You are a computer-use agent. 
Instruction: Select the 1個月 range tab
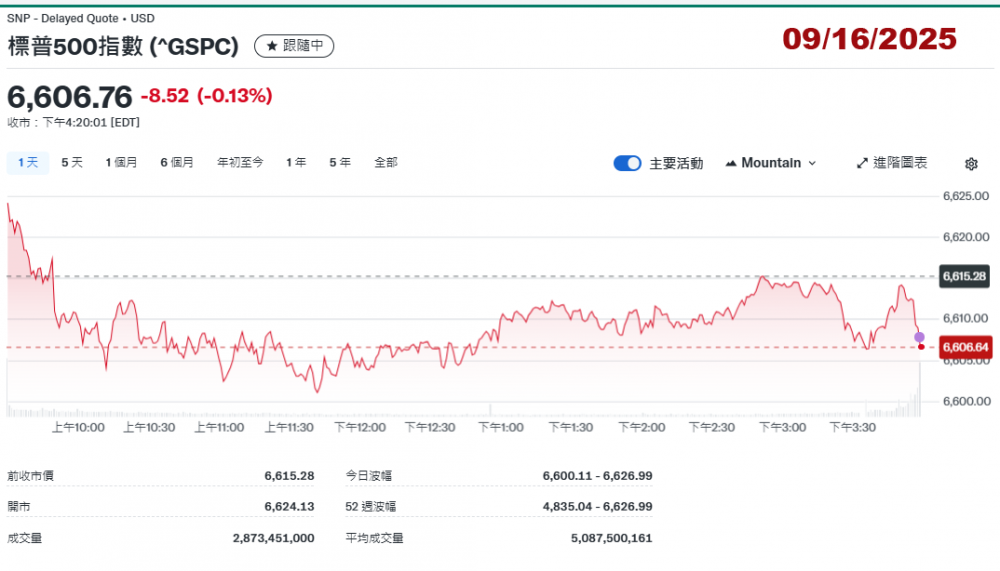(x=121, y=162)
